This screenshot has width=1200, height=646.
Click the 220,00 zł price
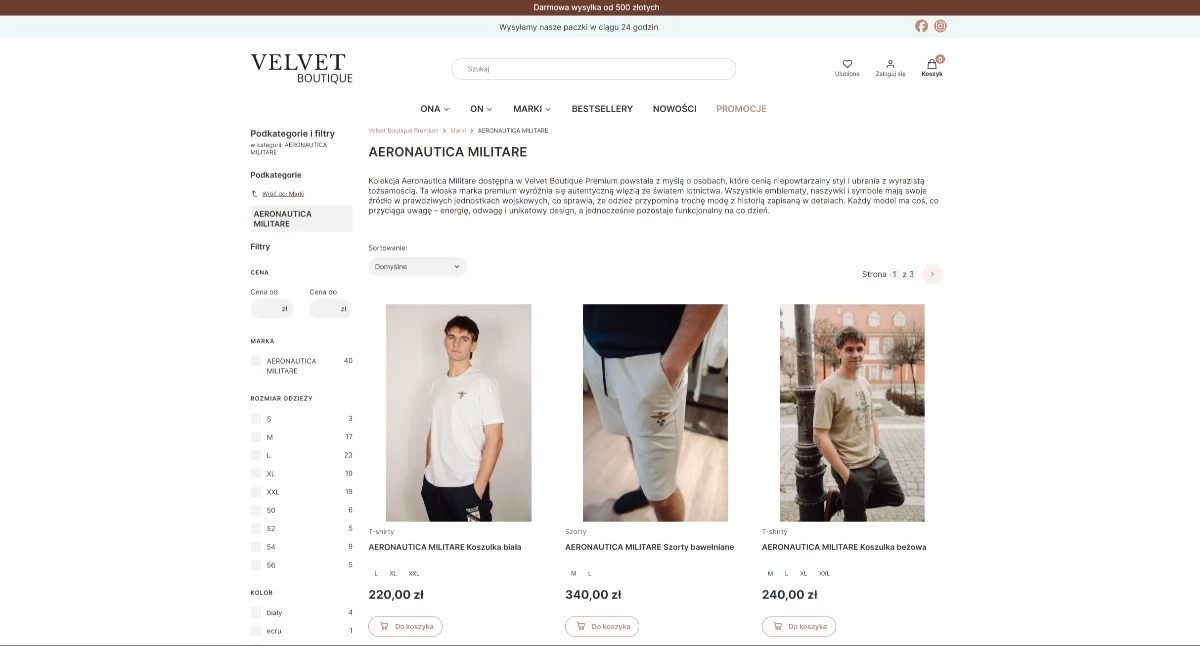(x=396, y=595)
